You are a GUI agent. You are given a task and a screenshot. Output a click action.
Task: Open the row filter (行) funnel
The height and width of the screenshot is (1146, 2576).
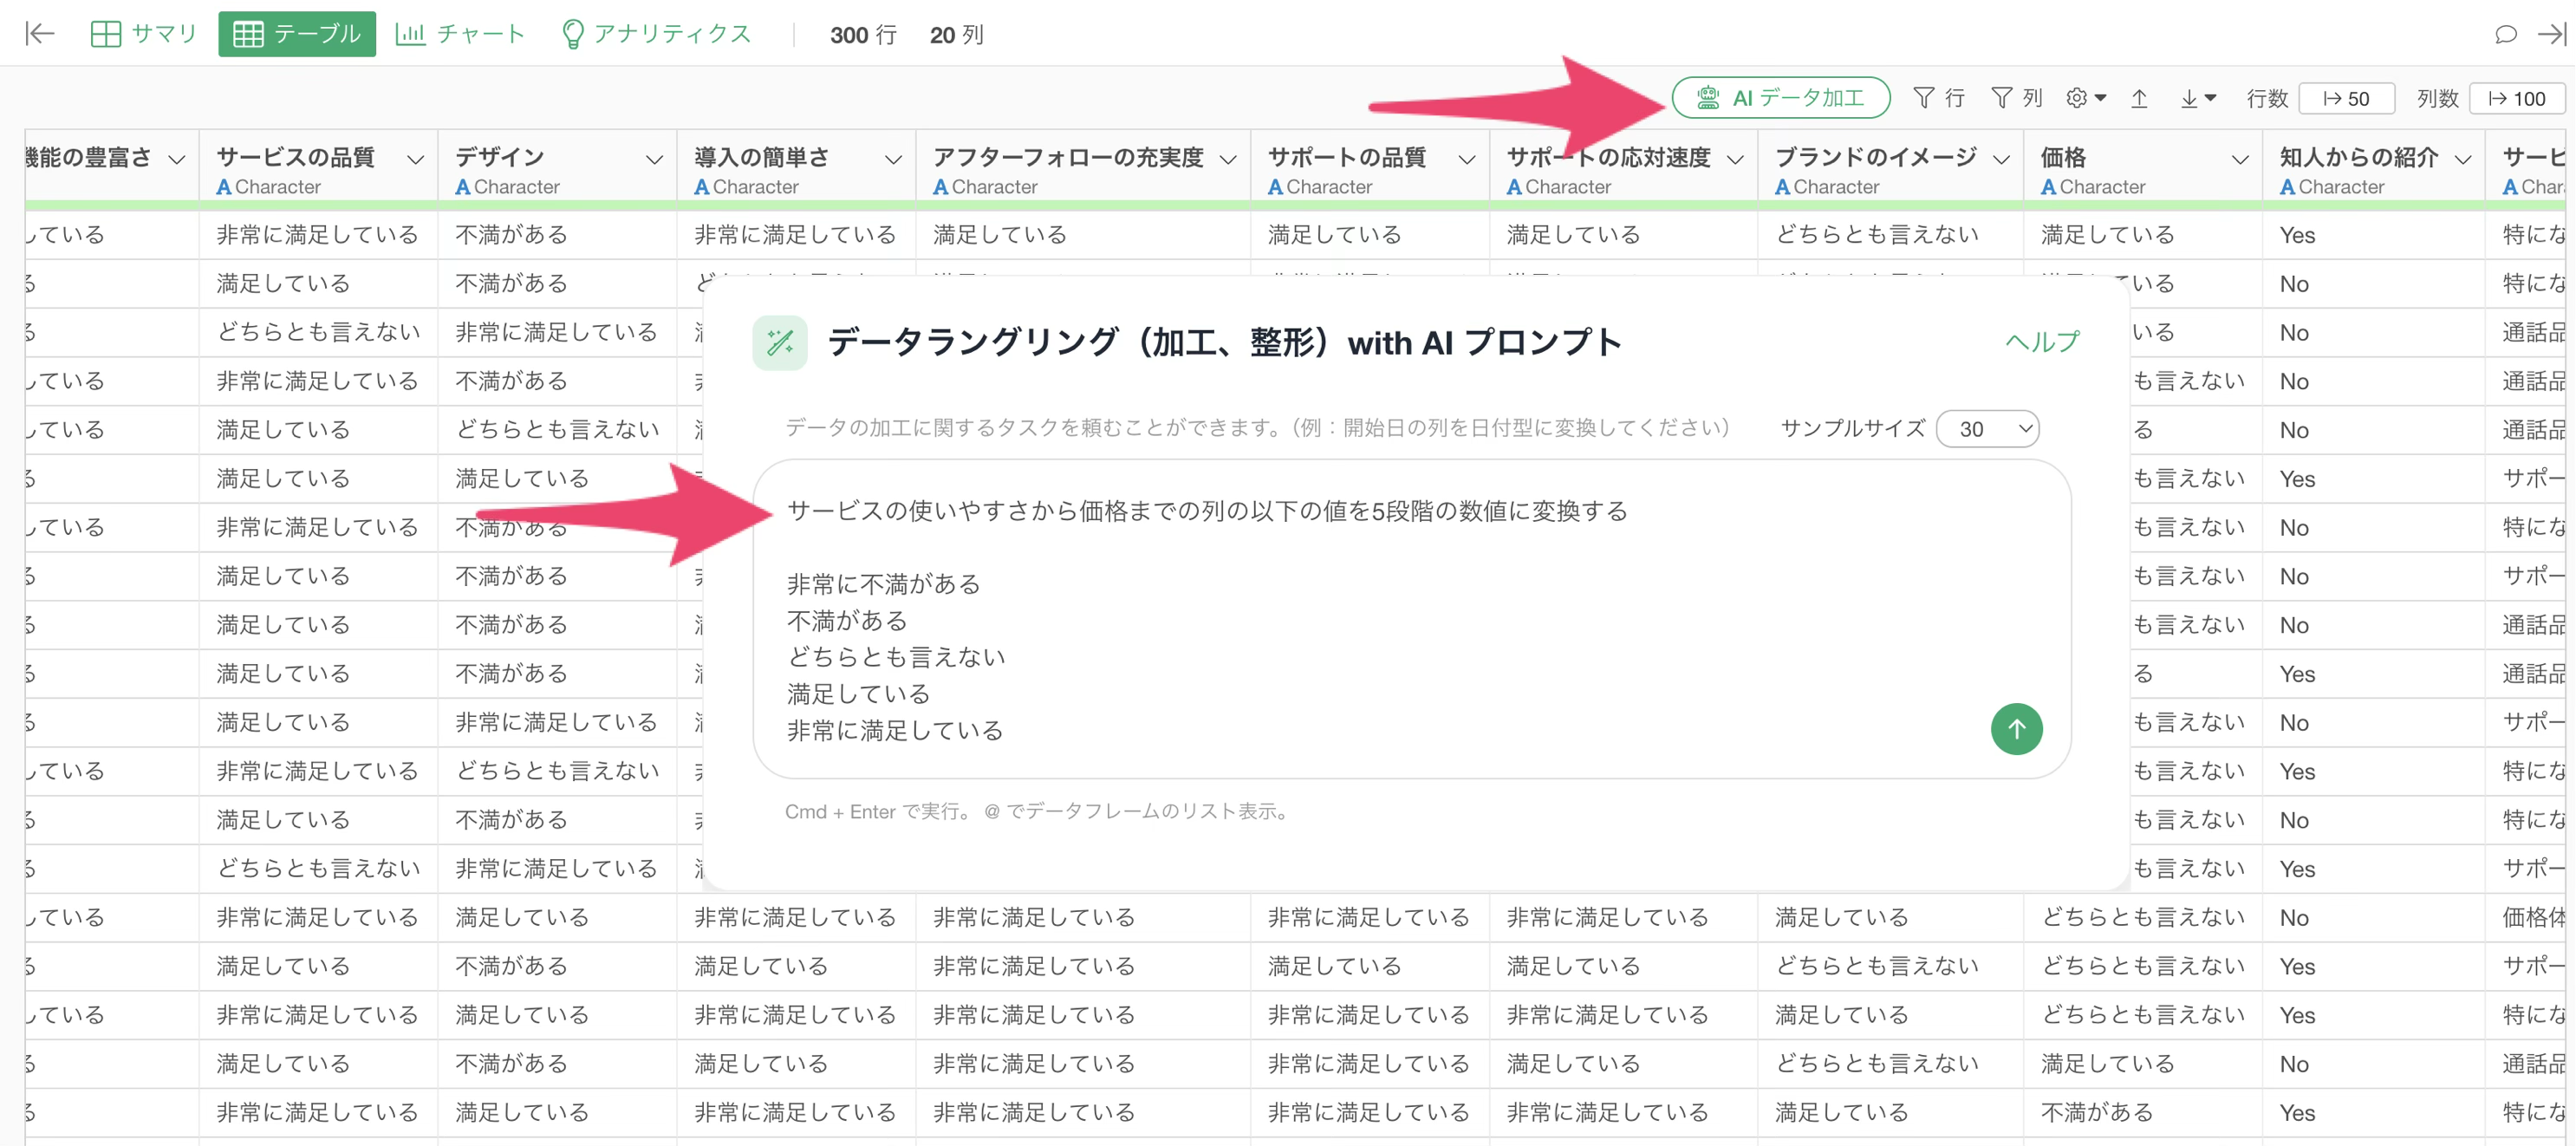(1938, 98)
